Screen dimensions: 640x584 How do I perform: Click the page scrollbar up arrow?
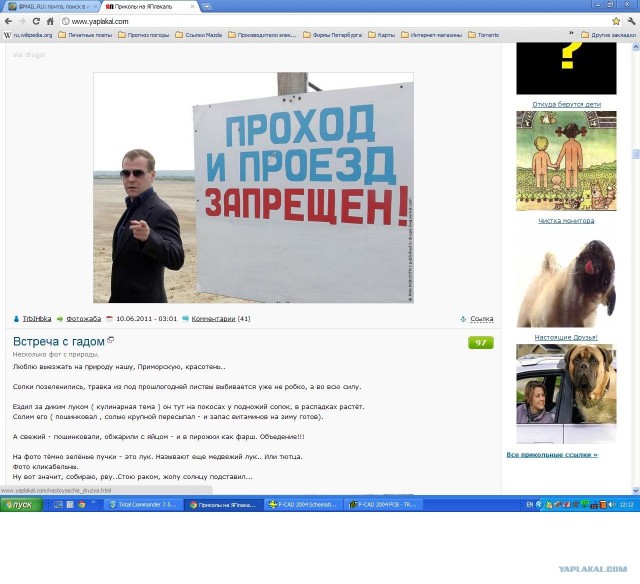click(x=636, y=47)
